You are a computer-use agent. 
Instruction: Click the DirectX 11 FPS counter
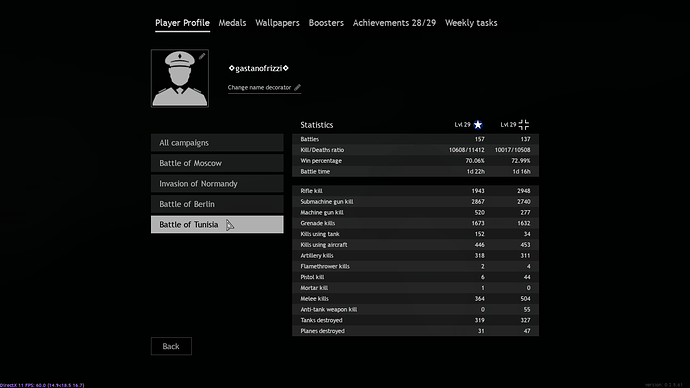[x=42, y=385]
